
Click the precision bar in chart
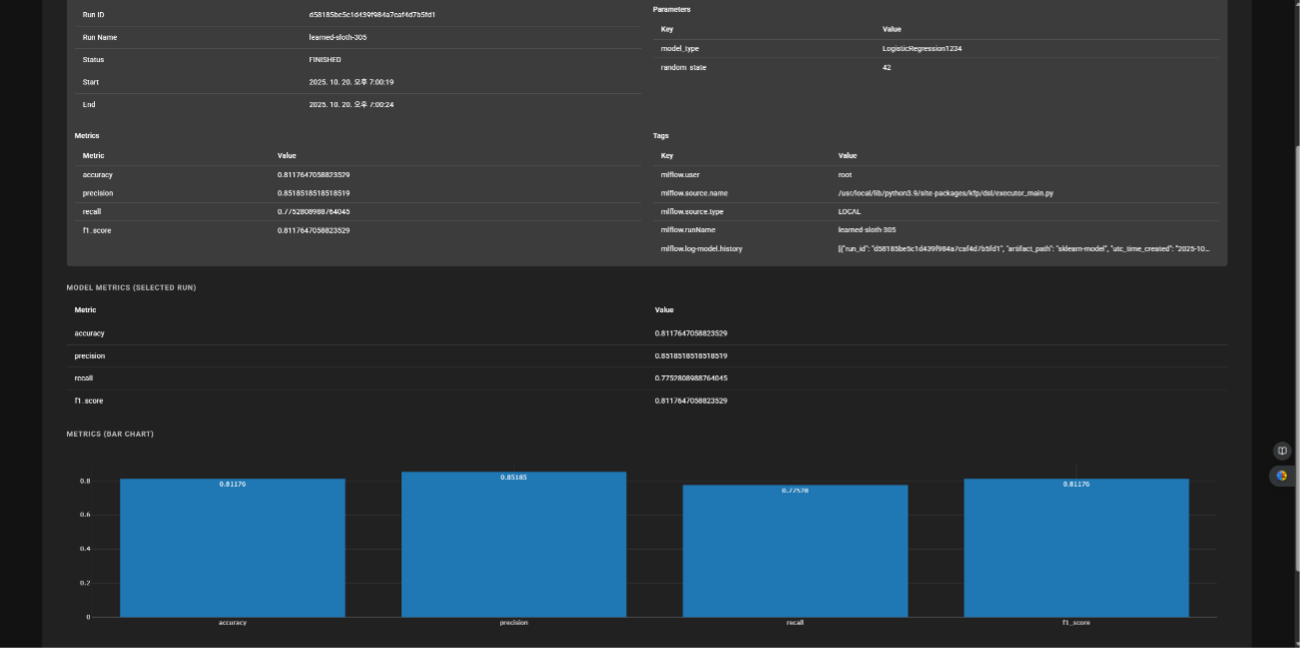(x=513, y=545)
